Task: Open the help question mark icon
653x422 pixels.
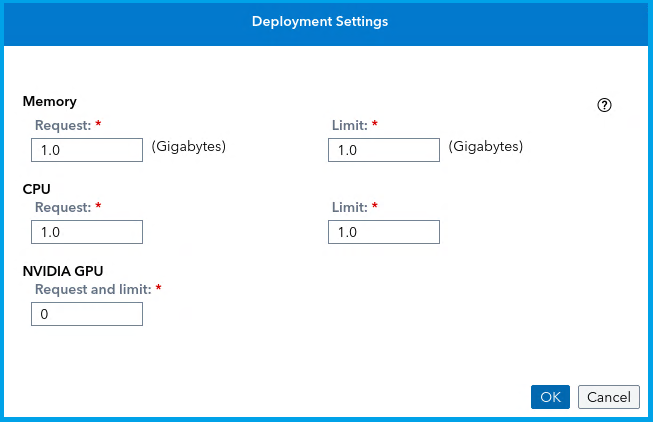Action: pos(604,105)
